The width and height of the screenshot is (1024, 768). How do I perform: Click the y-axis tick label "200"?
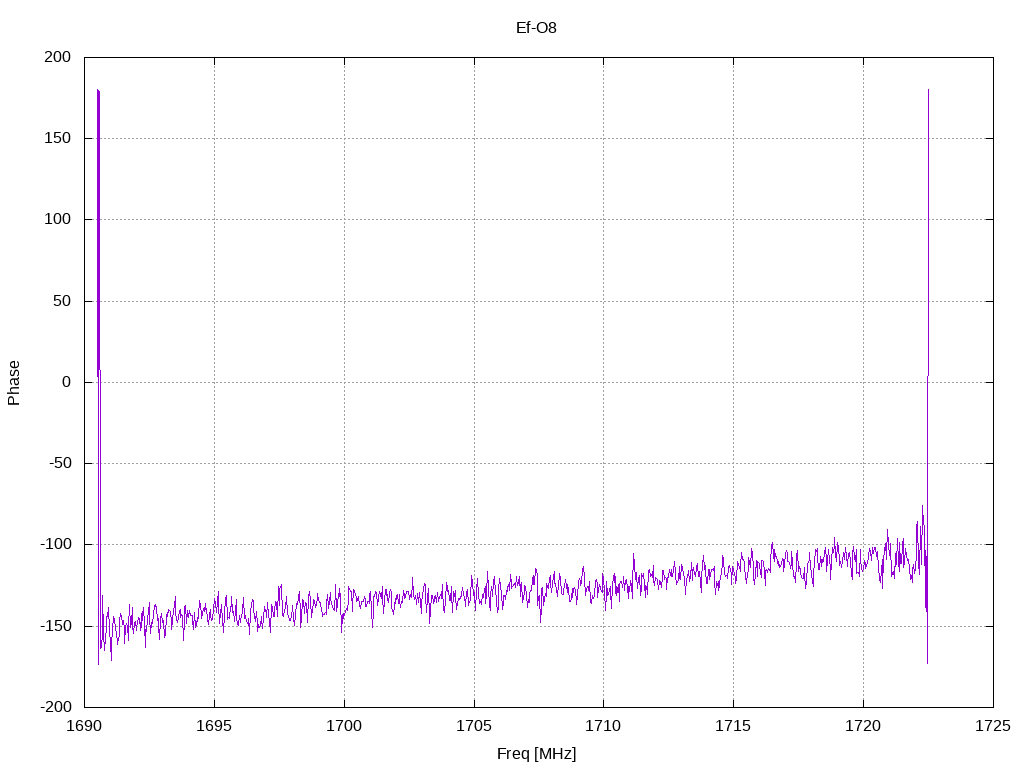(57, 57)
